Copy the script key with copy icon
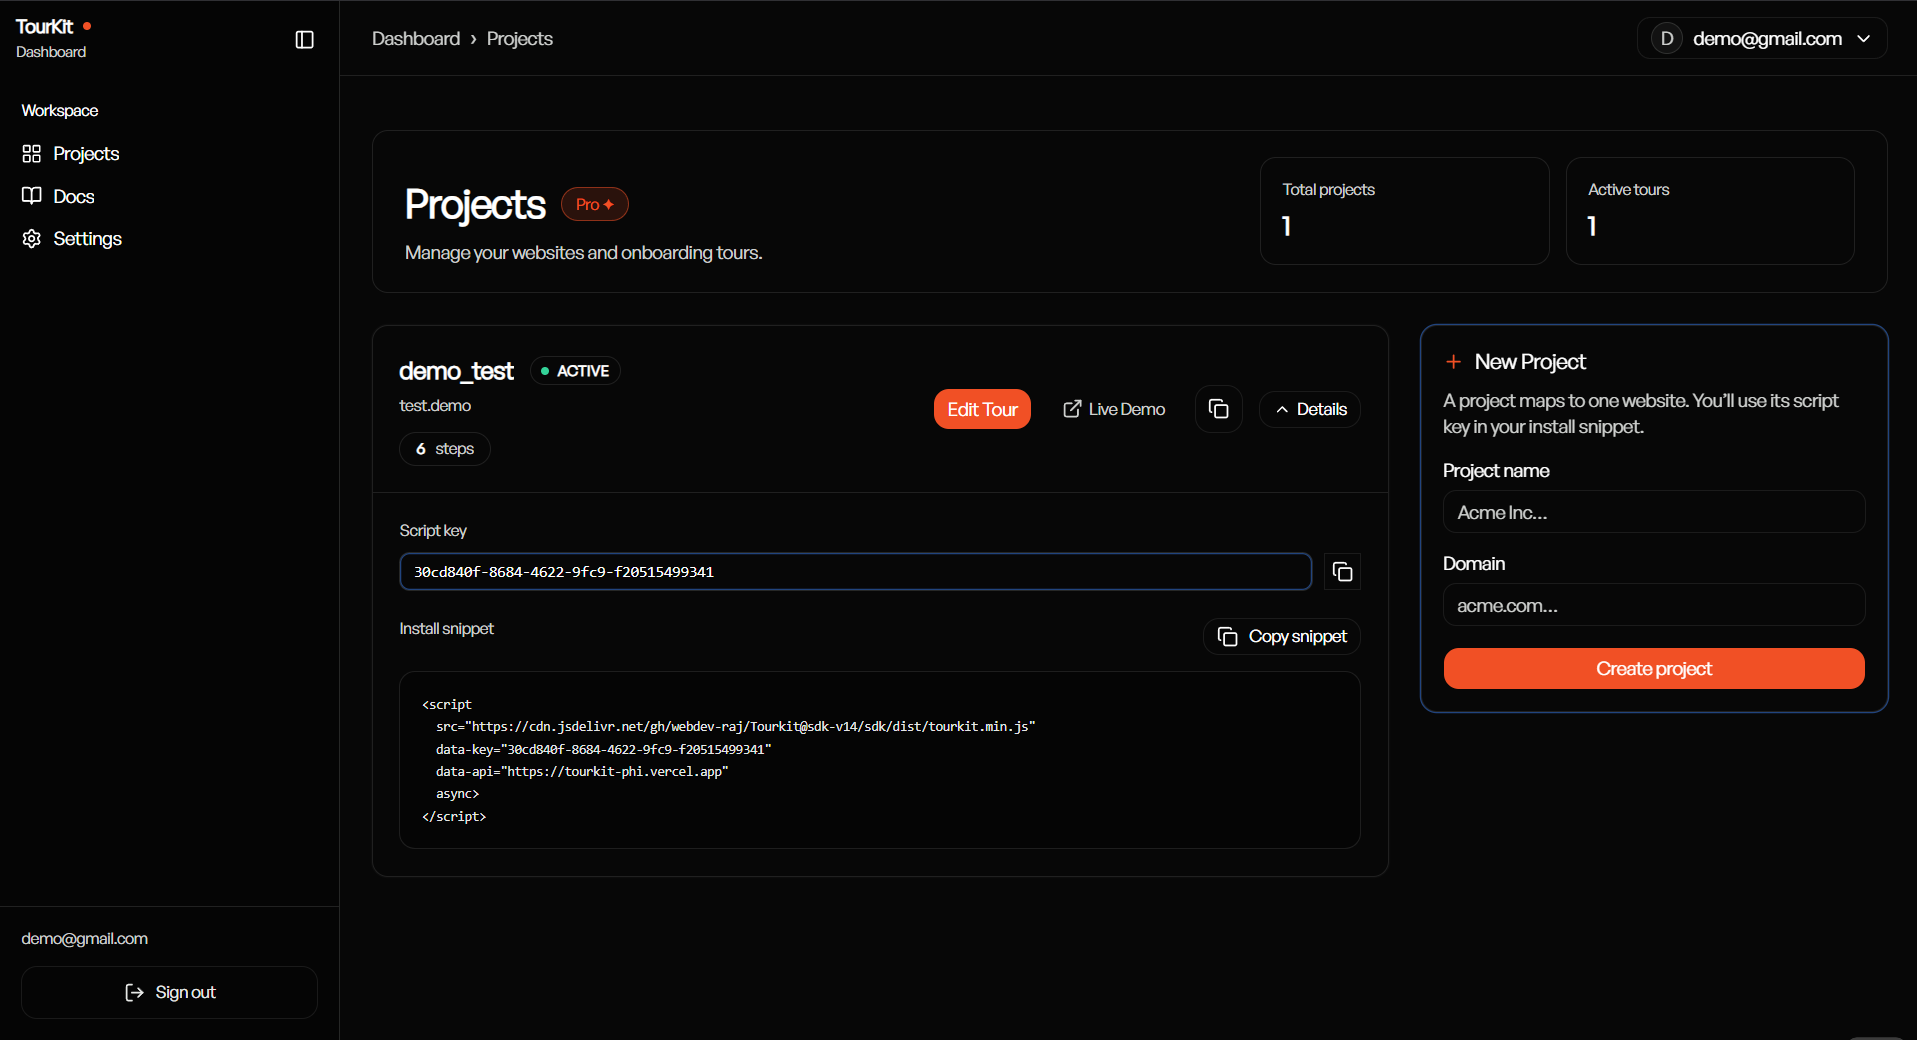Image resolution: width=1917 pixels, height=1040 pixels. click(1342, 572)
